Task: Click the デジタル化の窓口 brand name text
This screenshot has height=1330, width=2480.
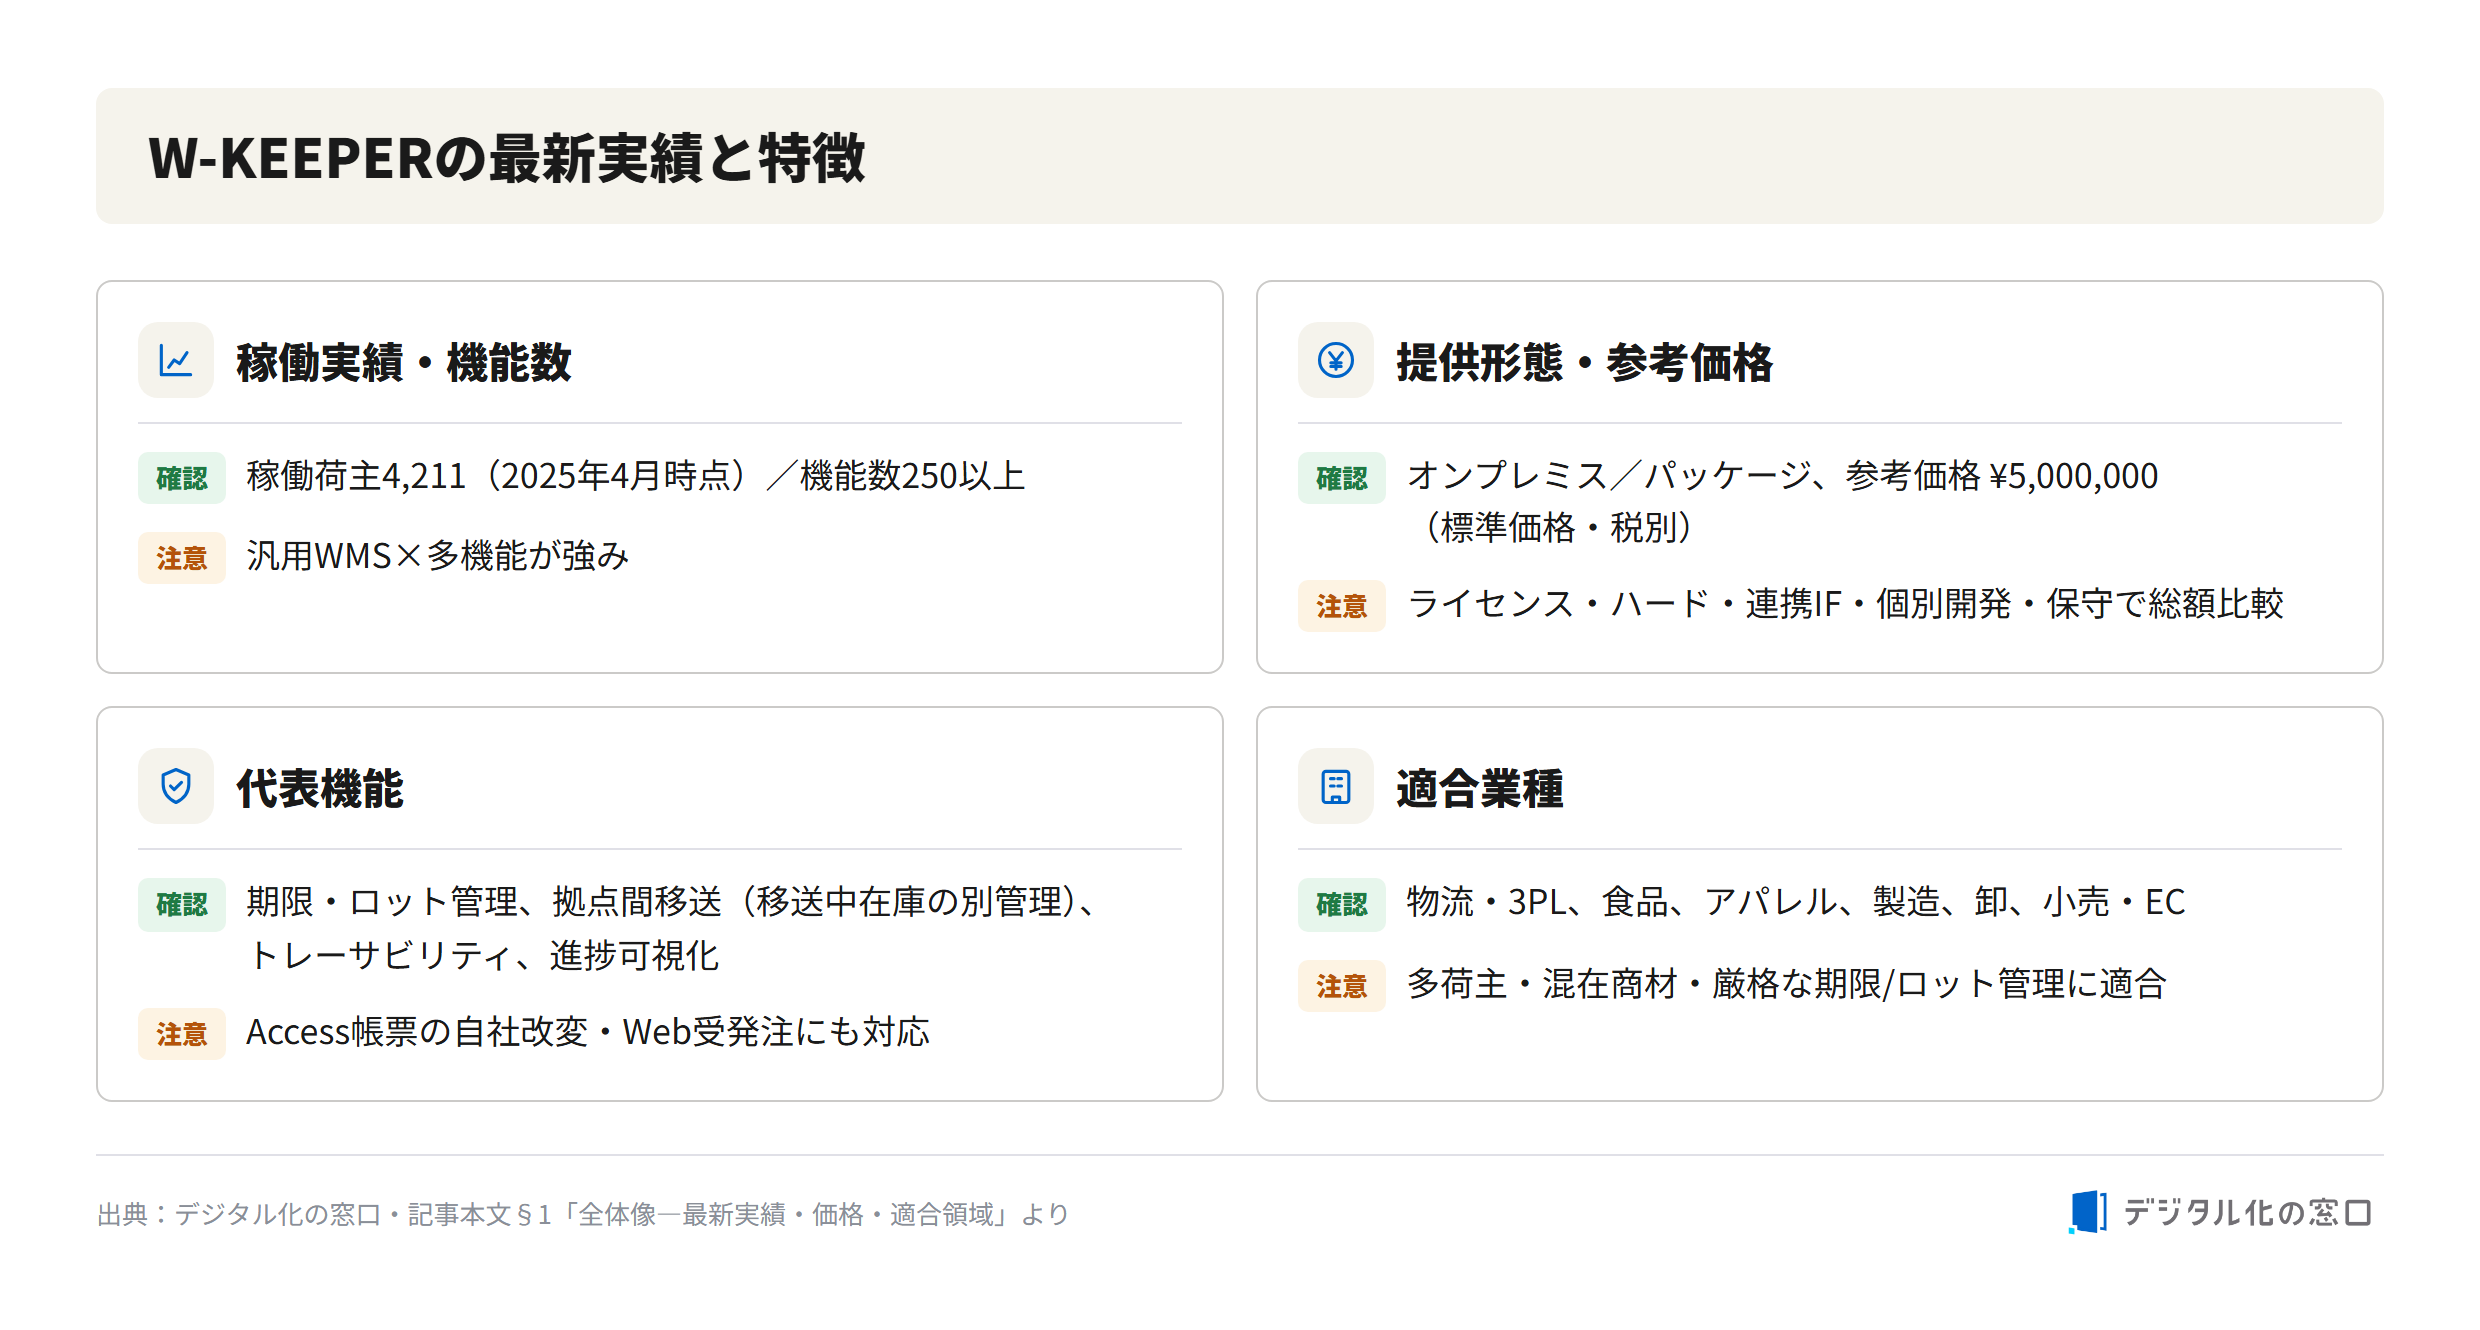Action: click(2247, 1213)
